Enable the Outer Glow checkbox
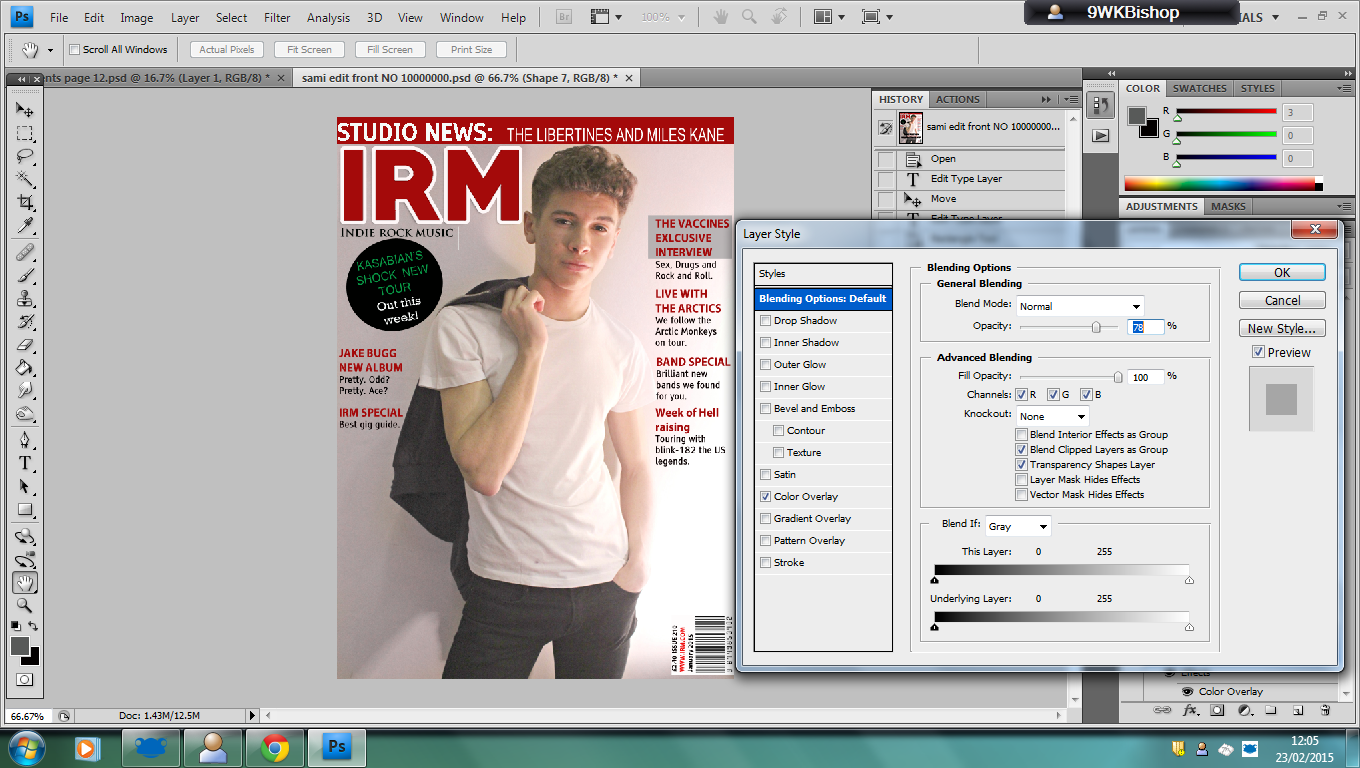 (766, 365)
